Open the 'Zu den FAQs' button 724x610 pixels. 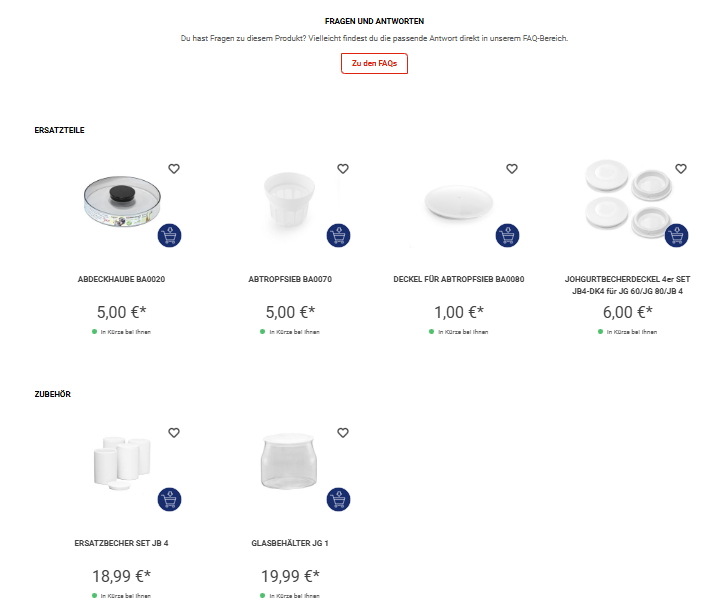tap(374, 63)
